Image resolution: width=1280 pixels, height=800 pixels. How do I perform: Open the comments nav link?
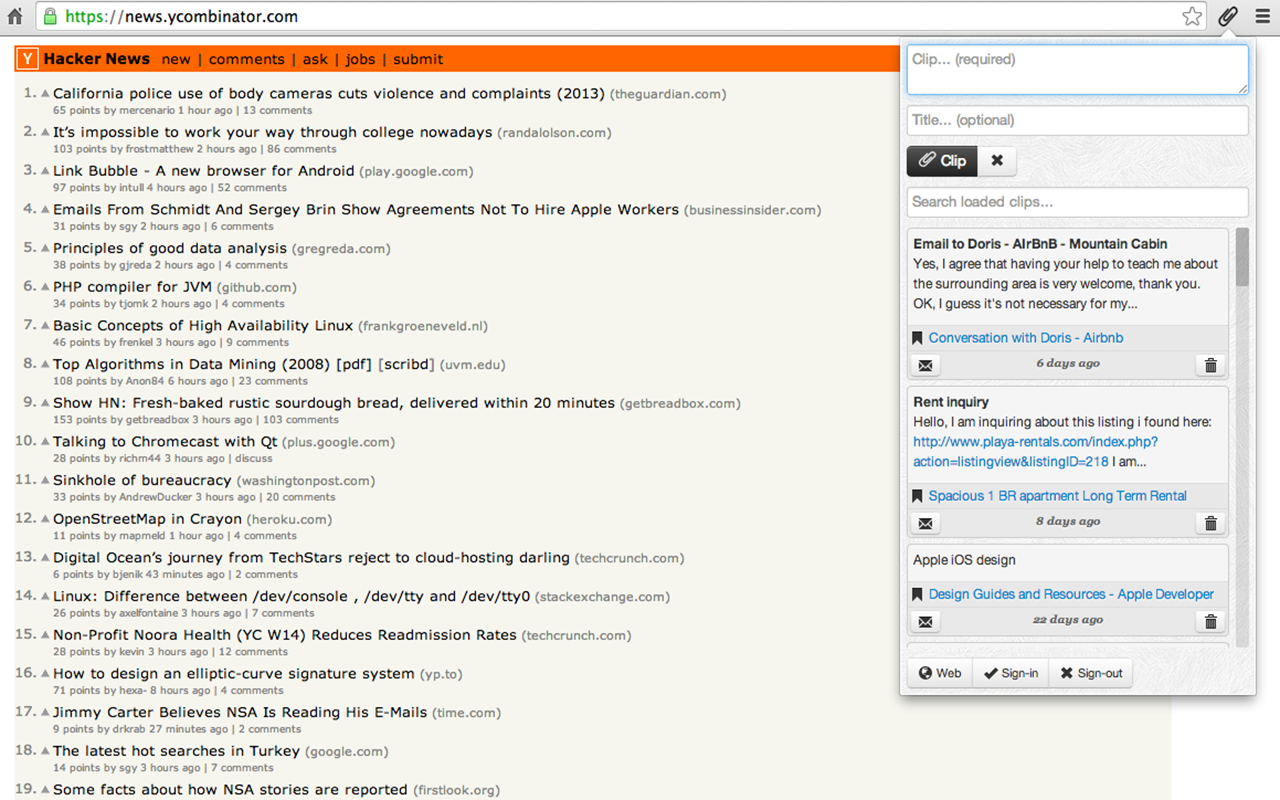coord(247,59)
